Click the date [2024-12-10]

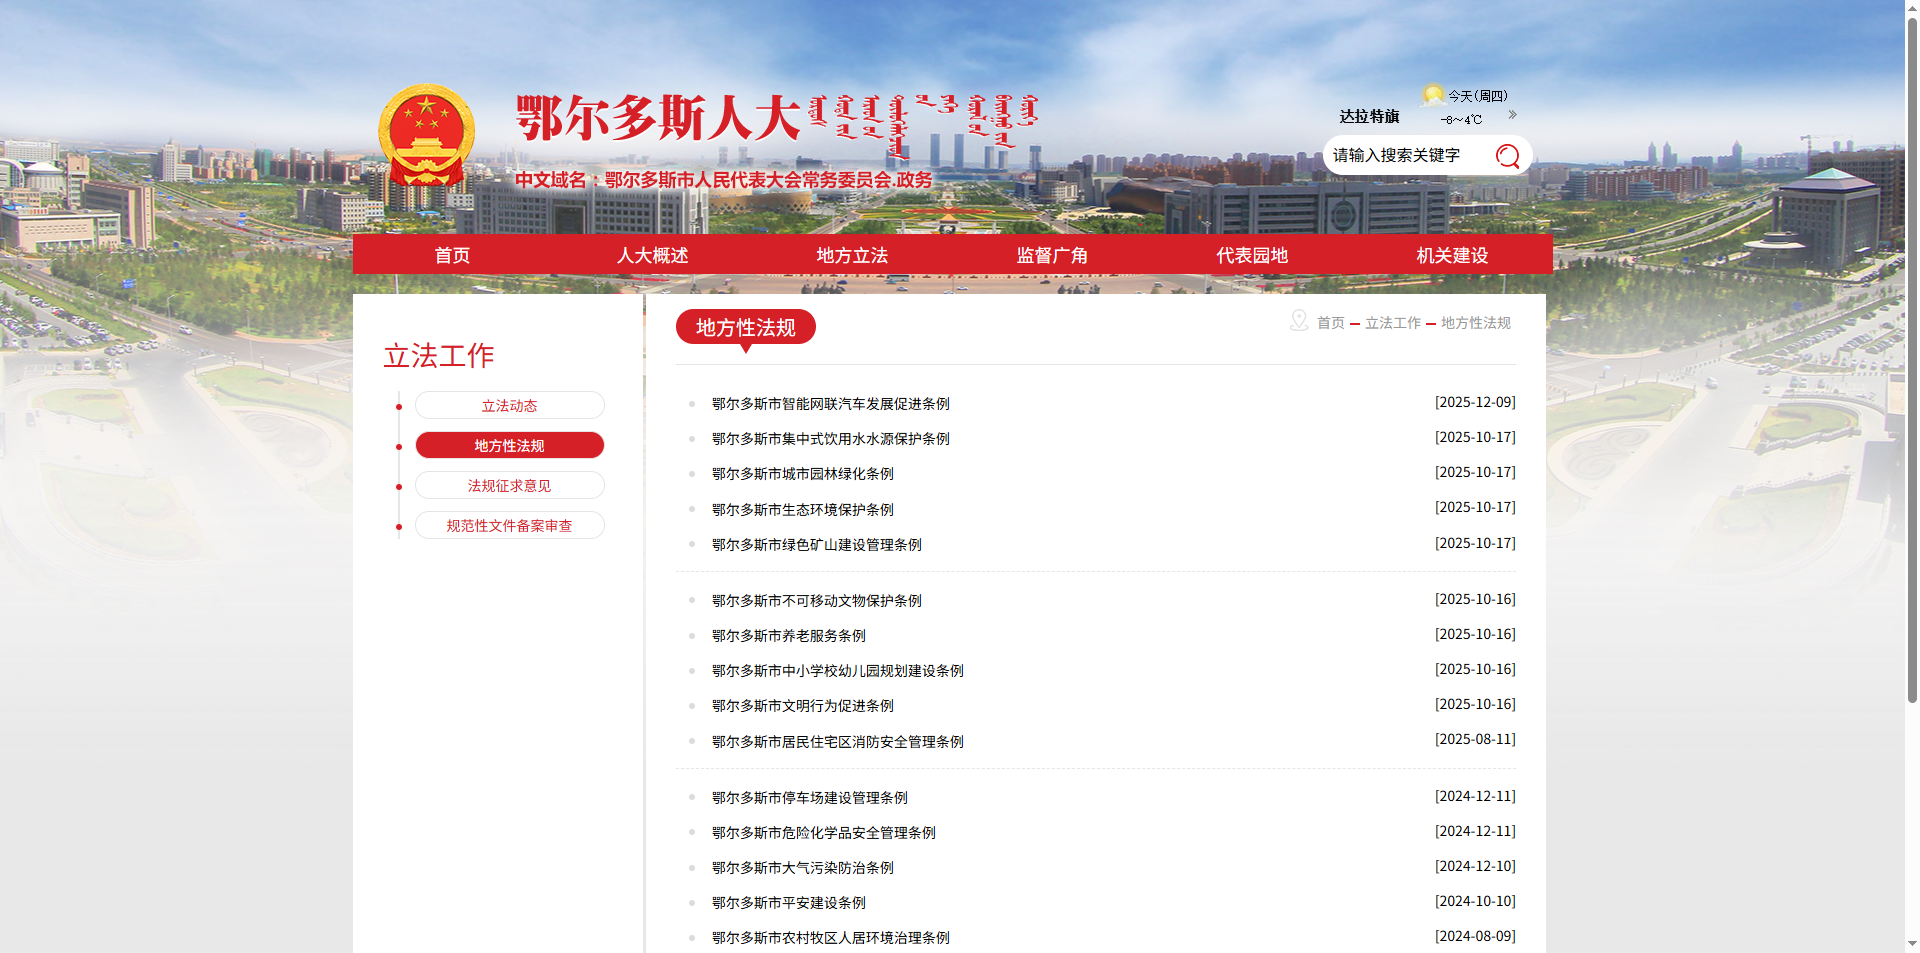[x=1475, y=866]
